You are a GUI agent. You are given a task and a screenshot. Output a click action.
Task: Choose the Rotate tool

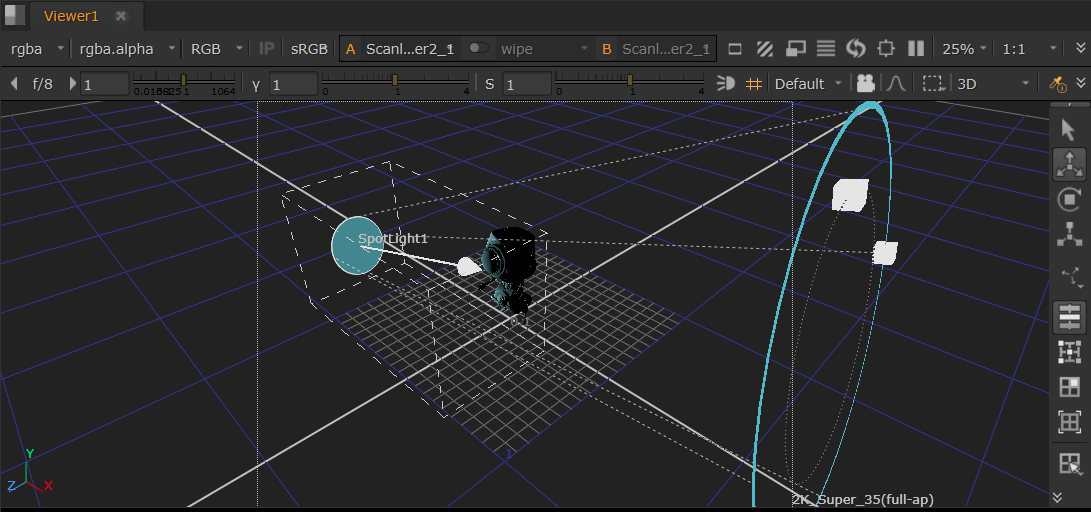(x=1069, y=199)
